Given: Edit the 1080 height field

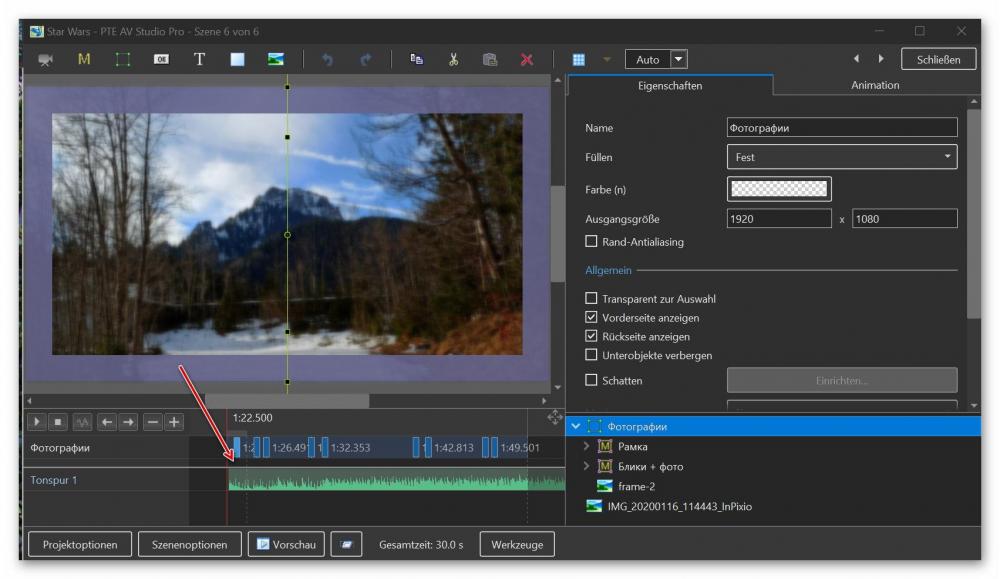Looking at the screenshot, I should 904,219.
